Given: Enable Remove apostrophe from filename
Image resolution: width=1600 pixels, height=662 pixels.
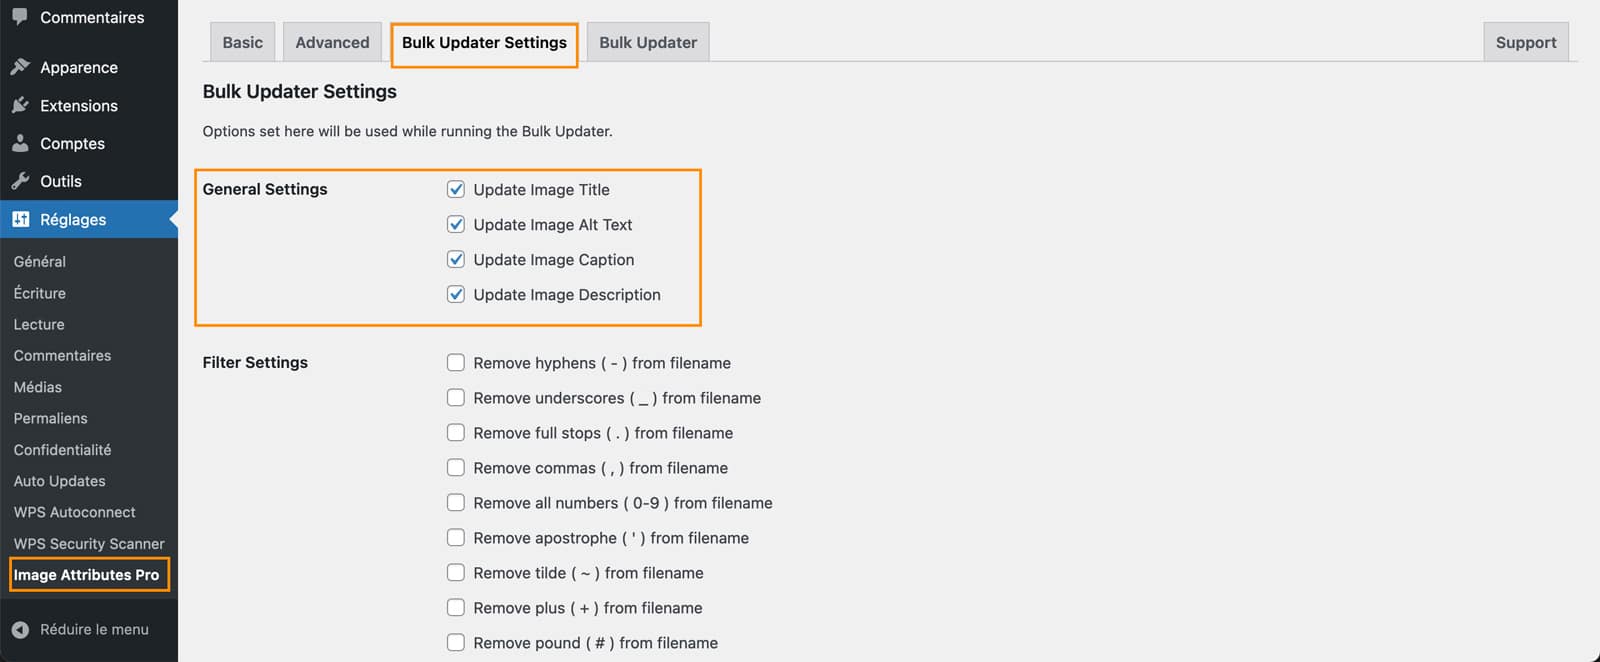Looking at the screenshot, I should [x=456, y=537].
